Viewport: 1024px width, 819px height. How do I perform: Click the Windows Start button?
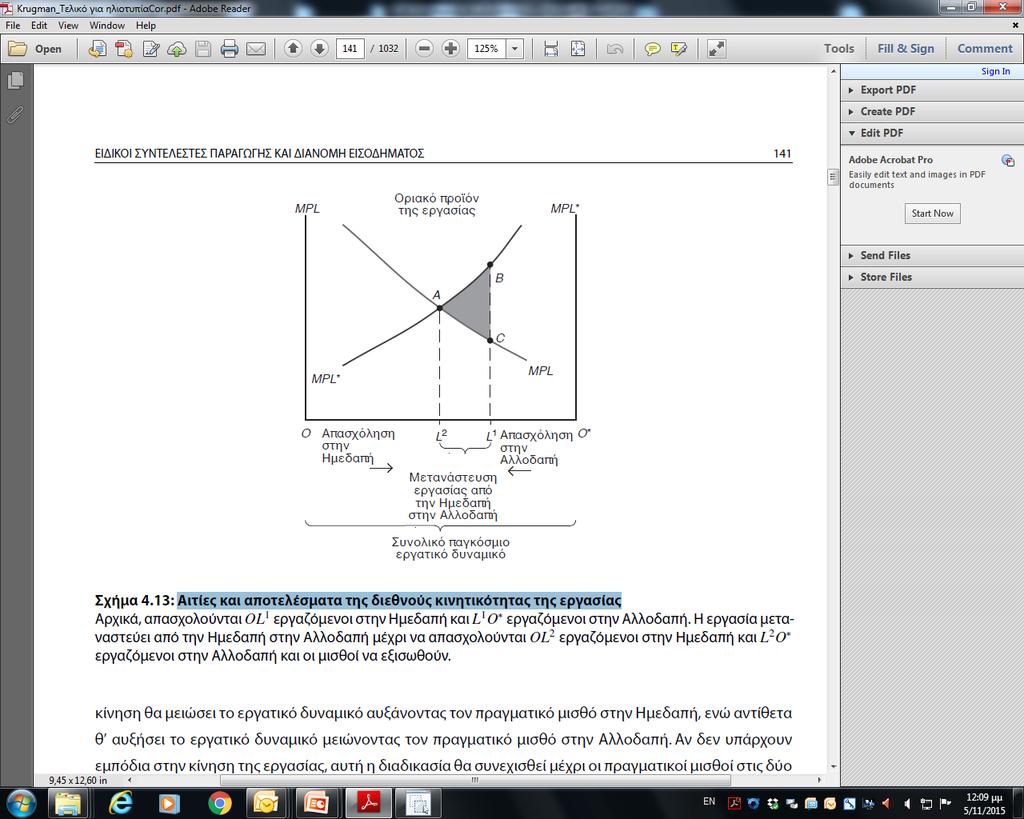[20, 803]
